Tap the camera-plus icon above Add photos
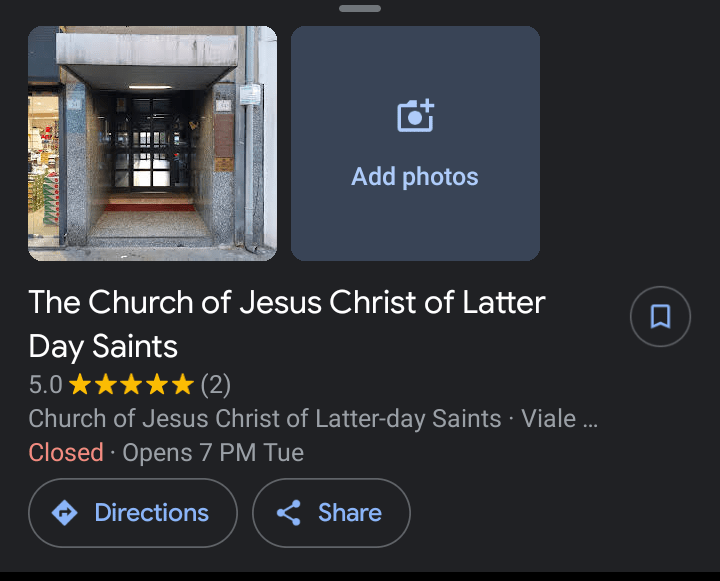This screenshot has height=581, width=720. tap(415, 117)
